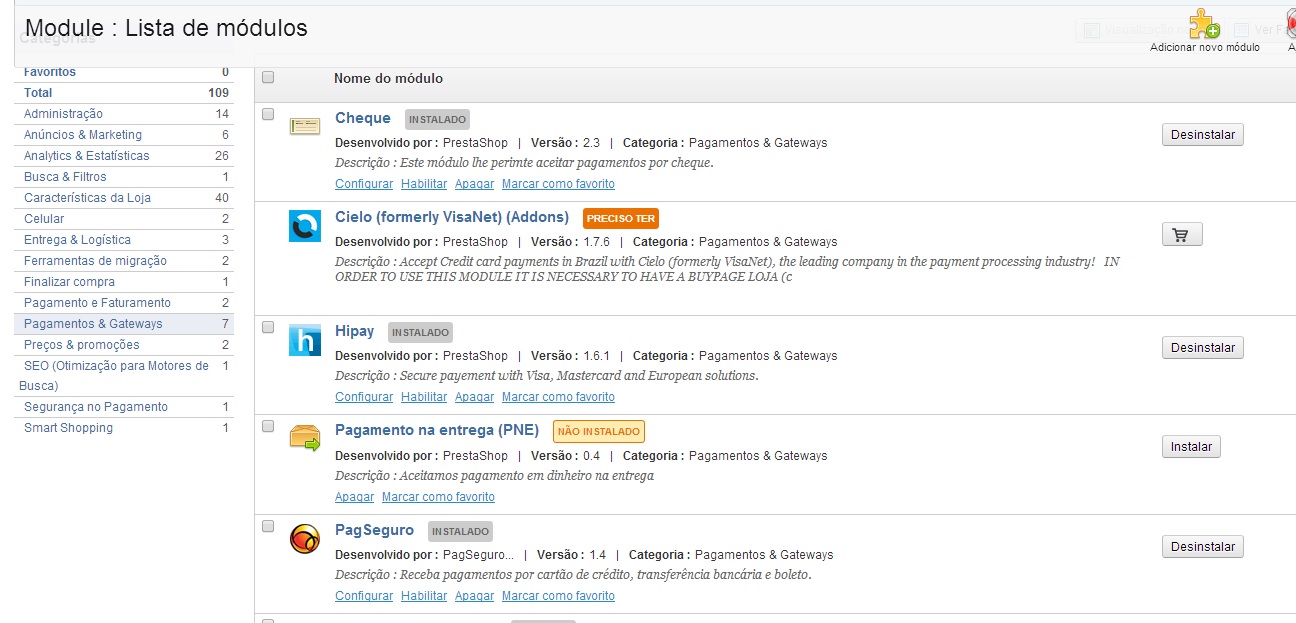Click Apagar under the Cheque module
The width and height of the screenshot is (1296, 623).
[x=474, y=184]
